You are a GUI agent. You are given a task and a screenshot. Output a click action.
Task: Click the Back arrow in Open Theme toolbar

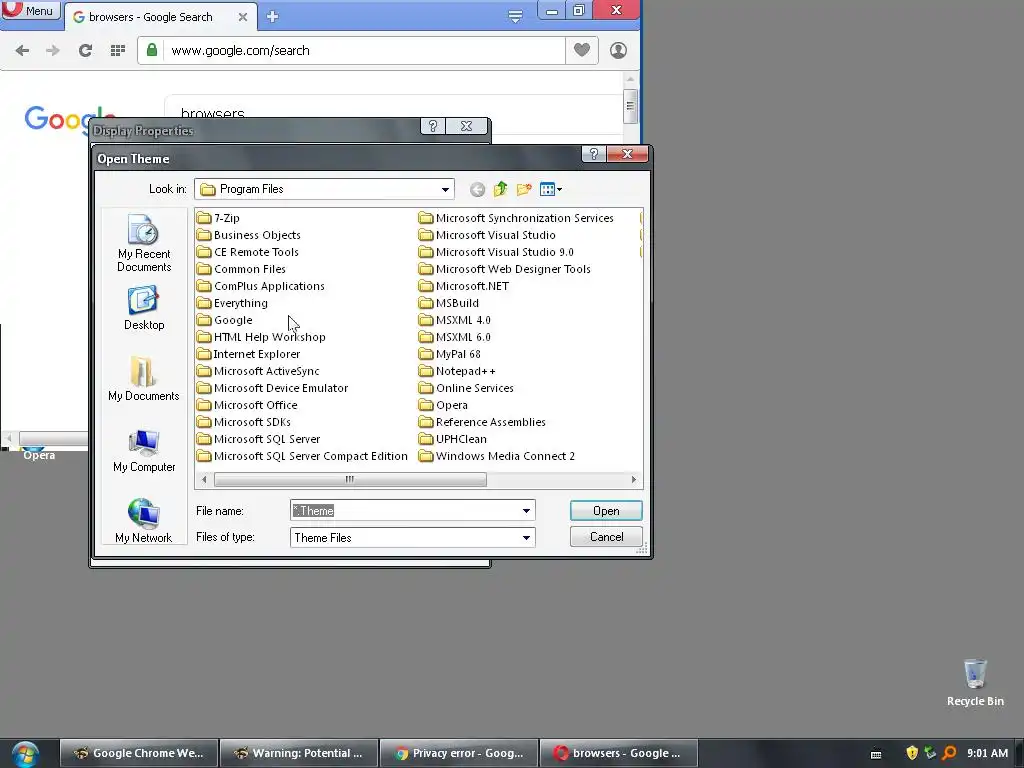(x=477, y=189)
